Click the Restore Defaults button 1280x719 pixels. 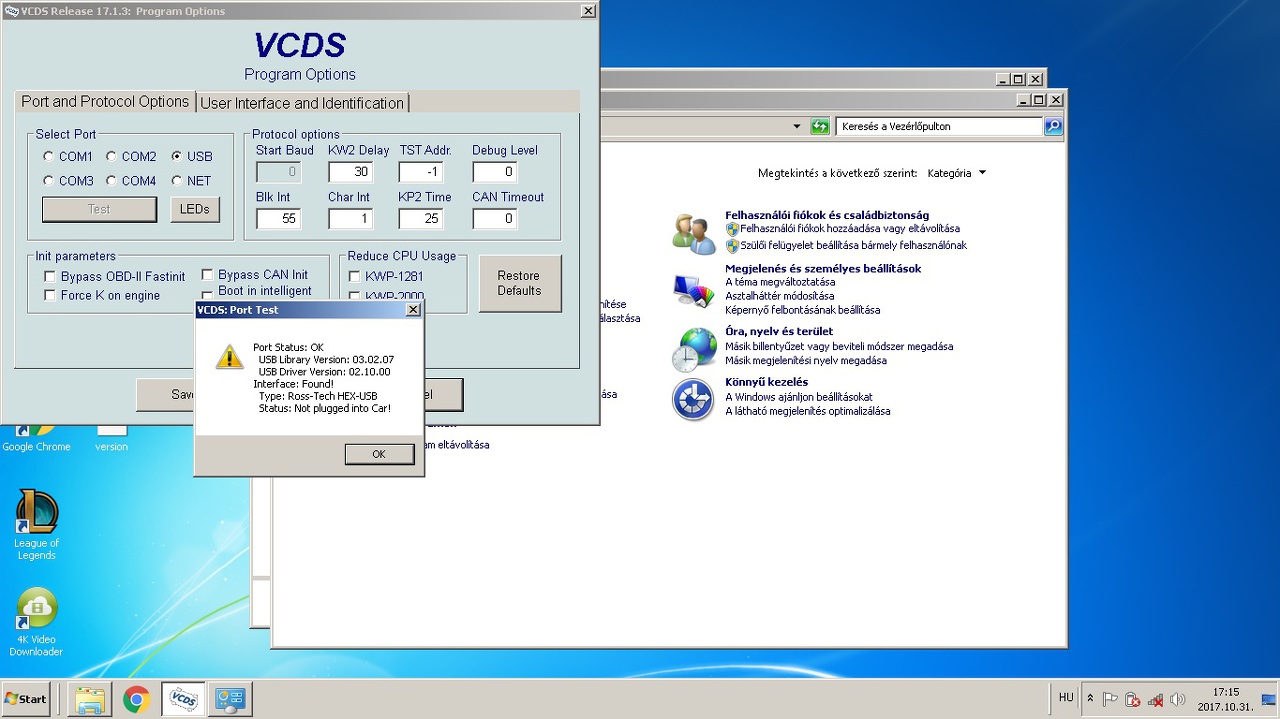point(519,283)
